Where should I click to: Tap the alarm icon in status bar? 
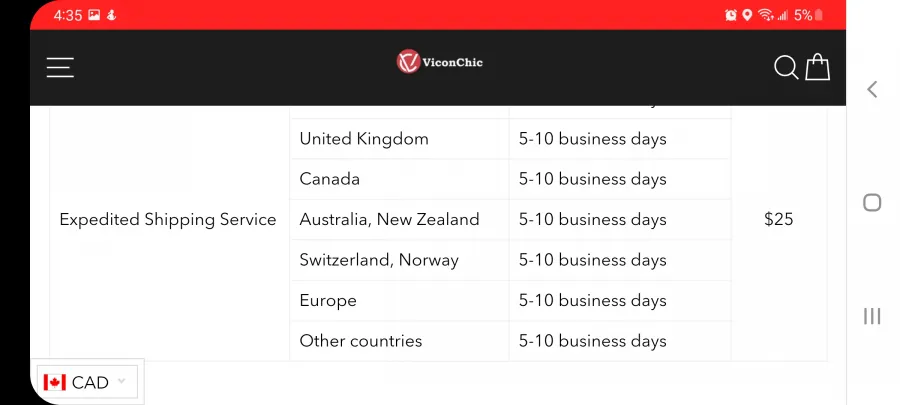click(731, 15)
